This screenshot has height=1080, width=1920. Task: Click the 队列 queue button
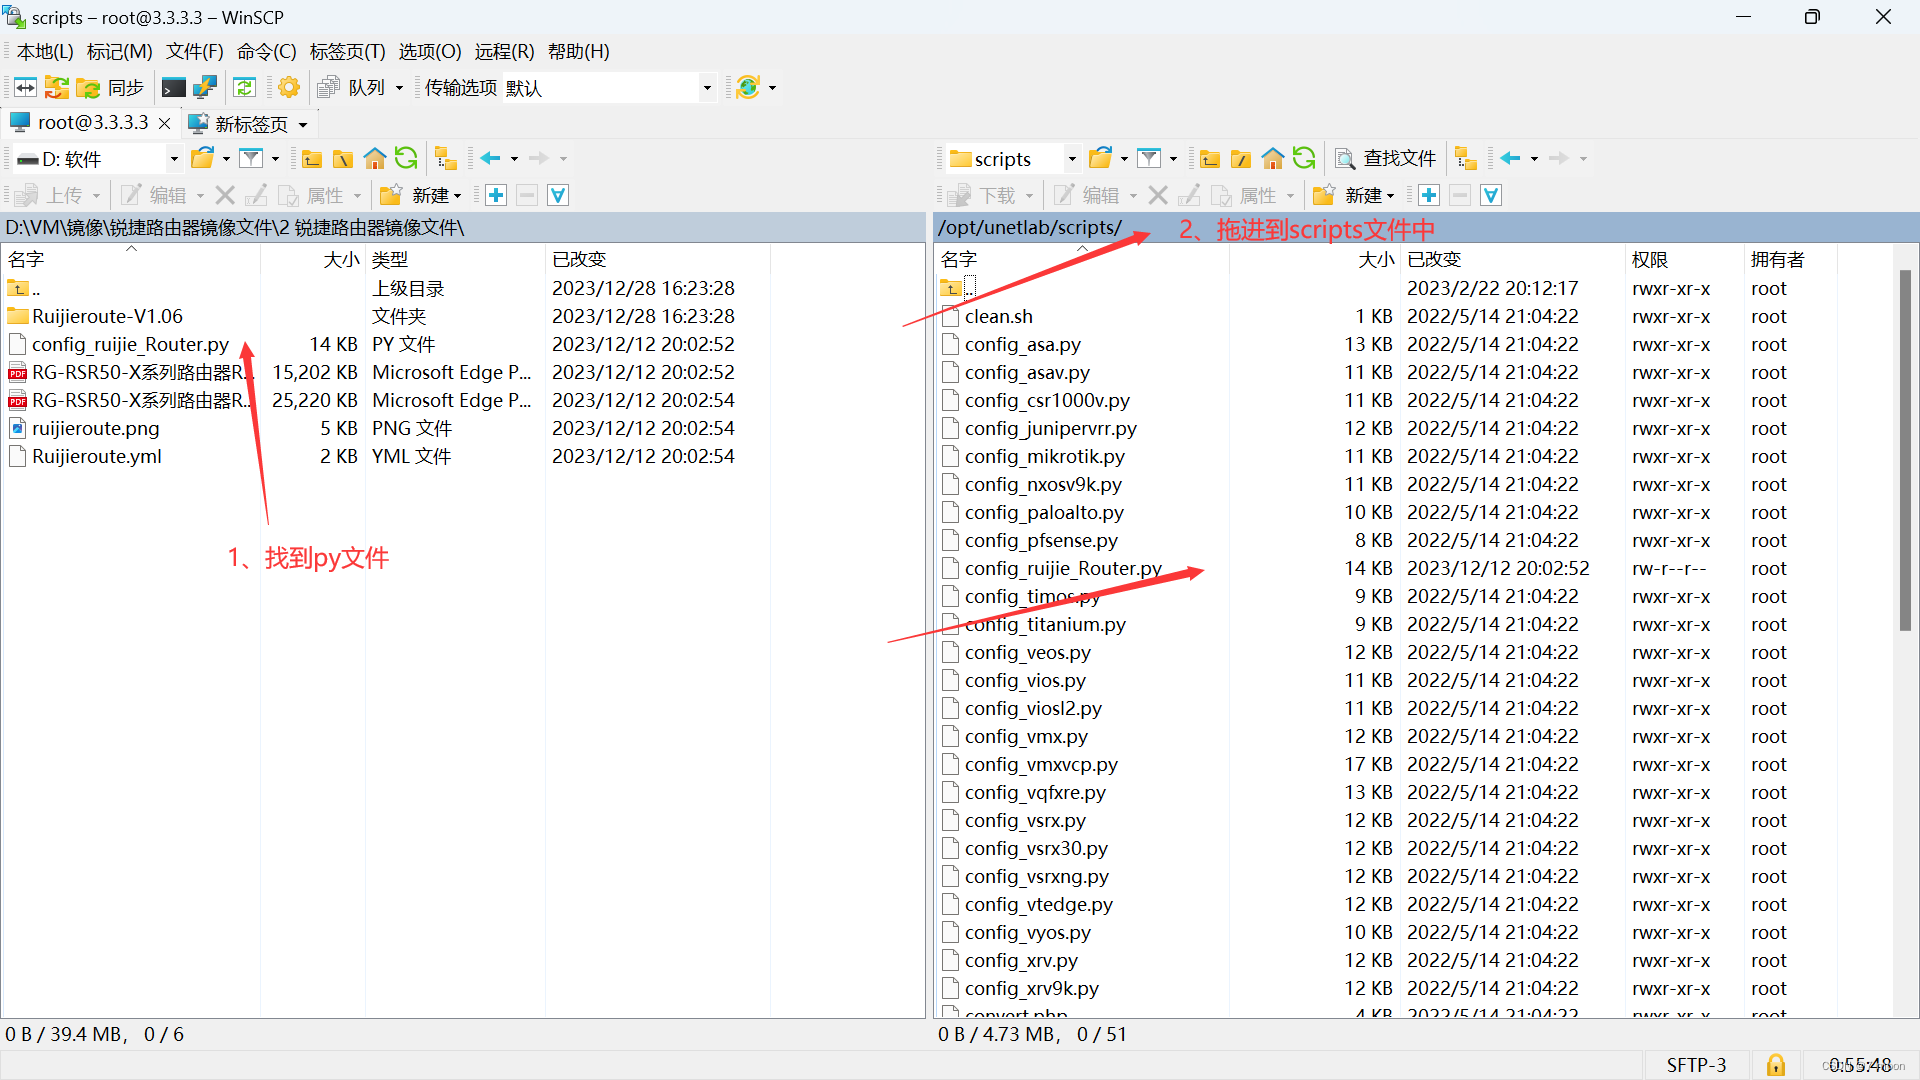pyautogui.click(x=352, y=88)
